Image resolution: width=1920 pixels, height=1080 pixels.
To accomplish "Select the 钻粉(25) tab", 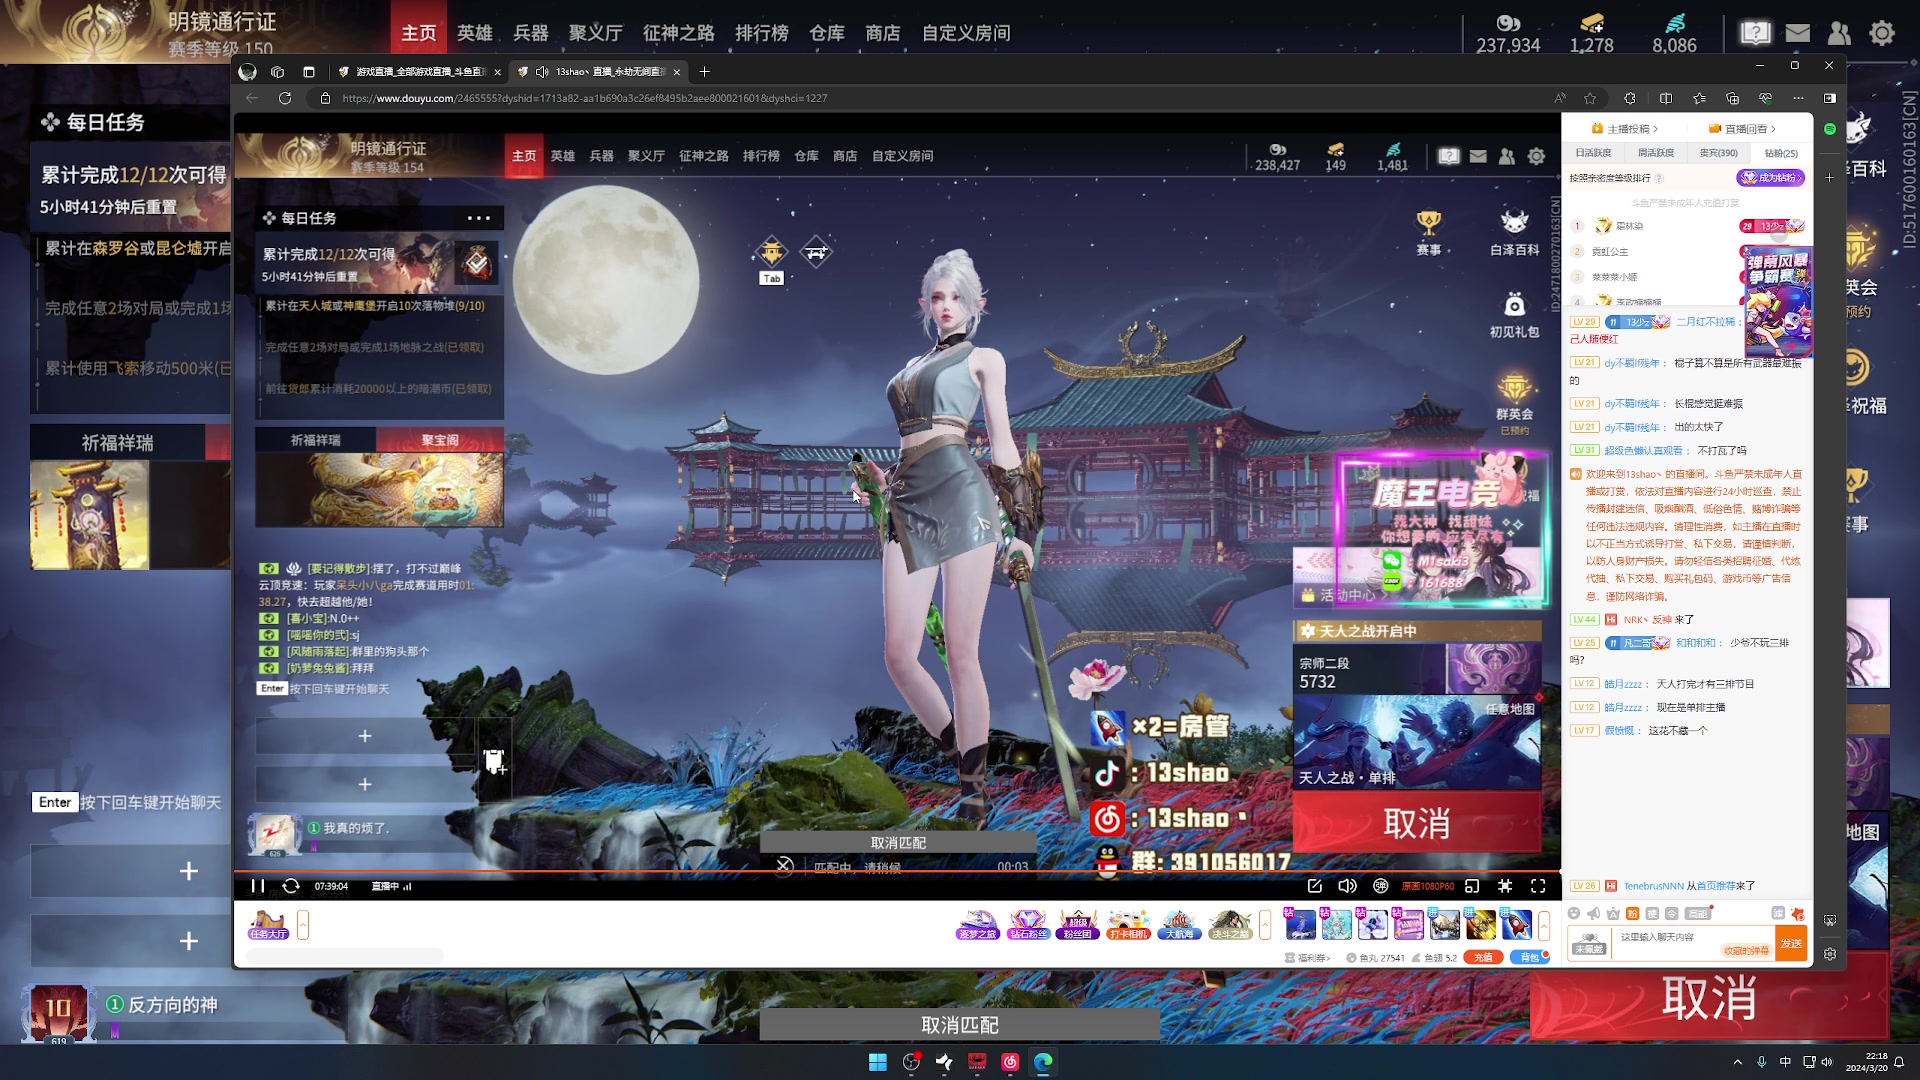I will (x=1781, y=153).
